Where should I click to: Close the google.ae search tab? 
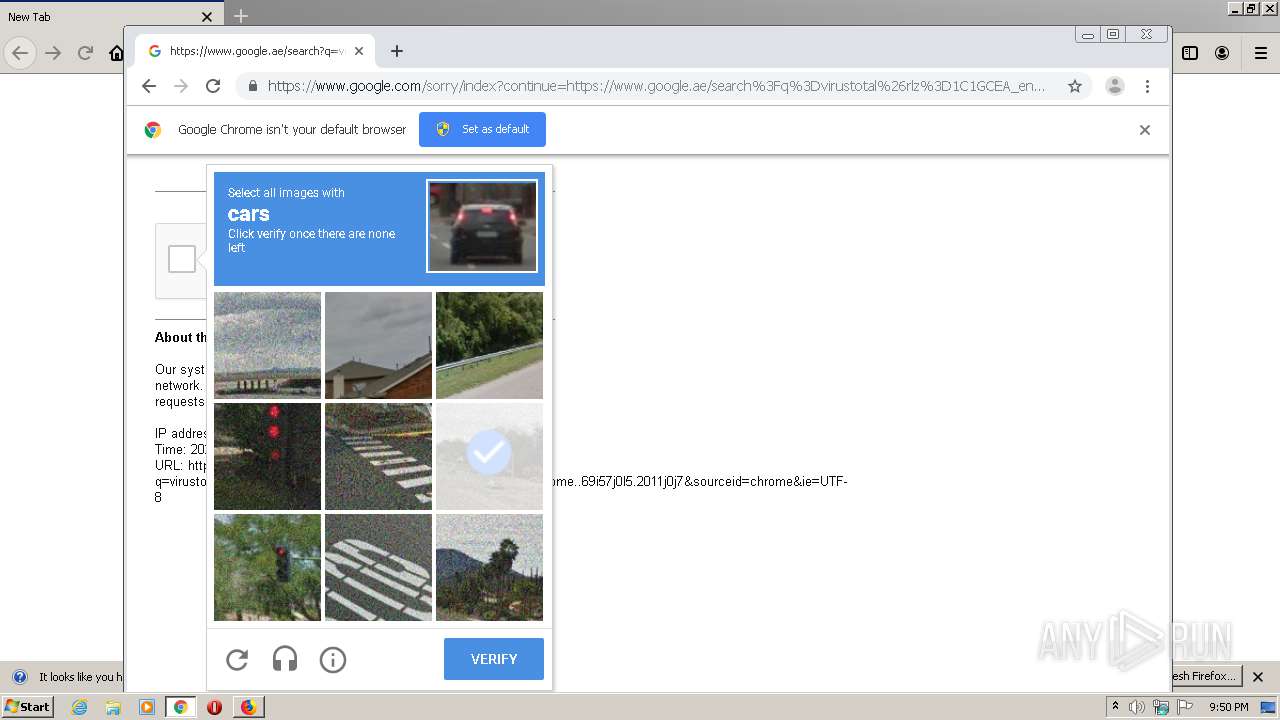(x=359, y=51)
